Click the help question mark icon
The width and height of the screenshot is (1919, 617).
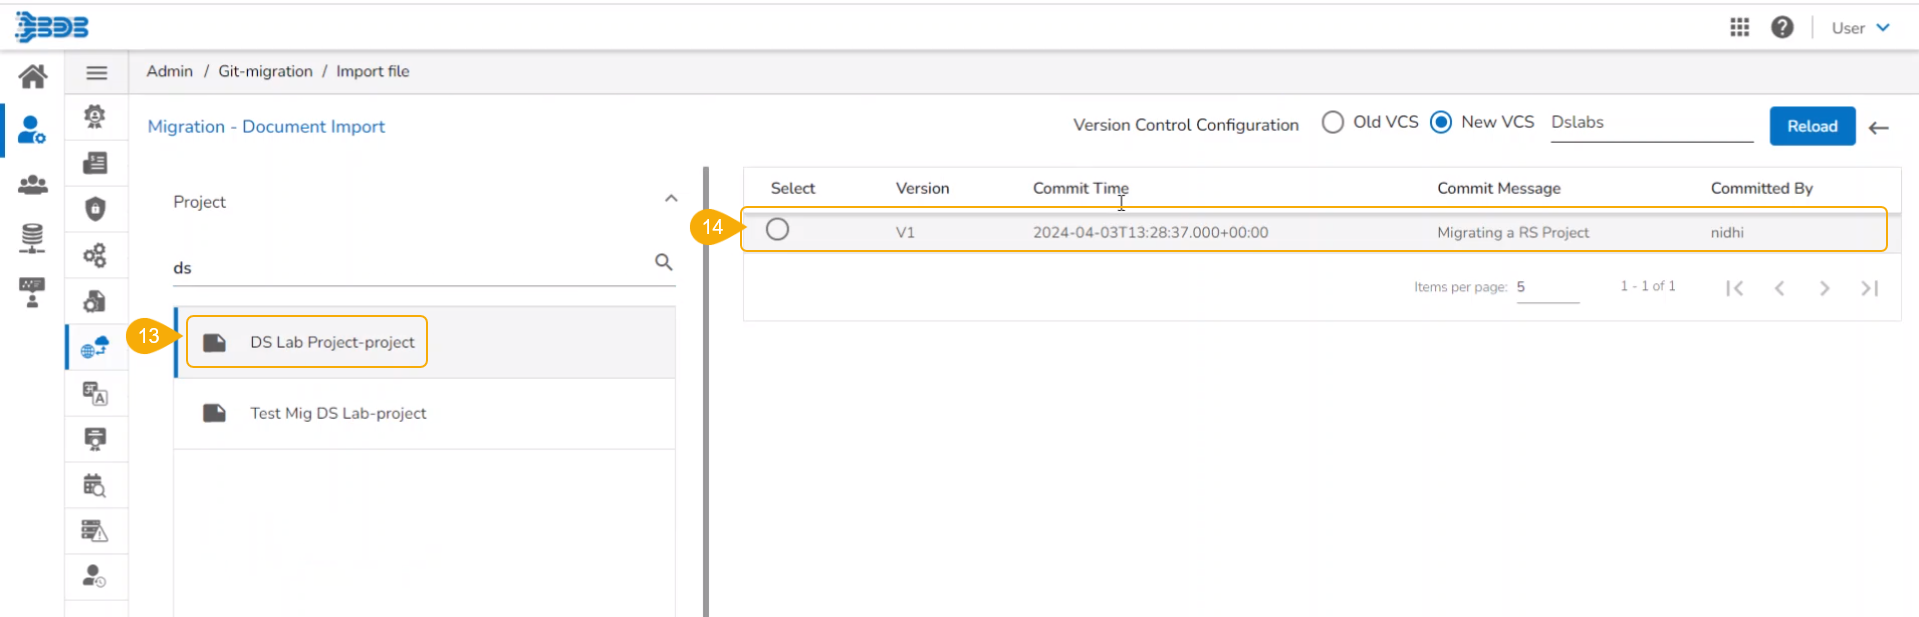pyautogui.click(x=1782, y=27)
